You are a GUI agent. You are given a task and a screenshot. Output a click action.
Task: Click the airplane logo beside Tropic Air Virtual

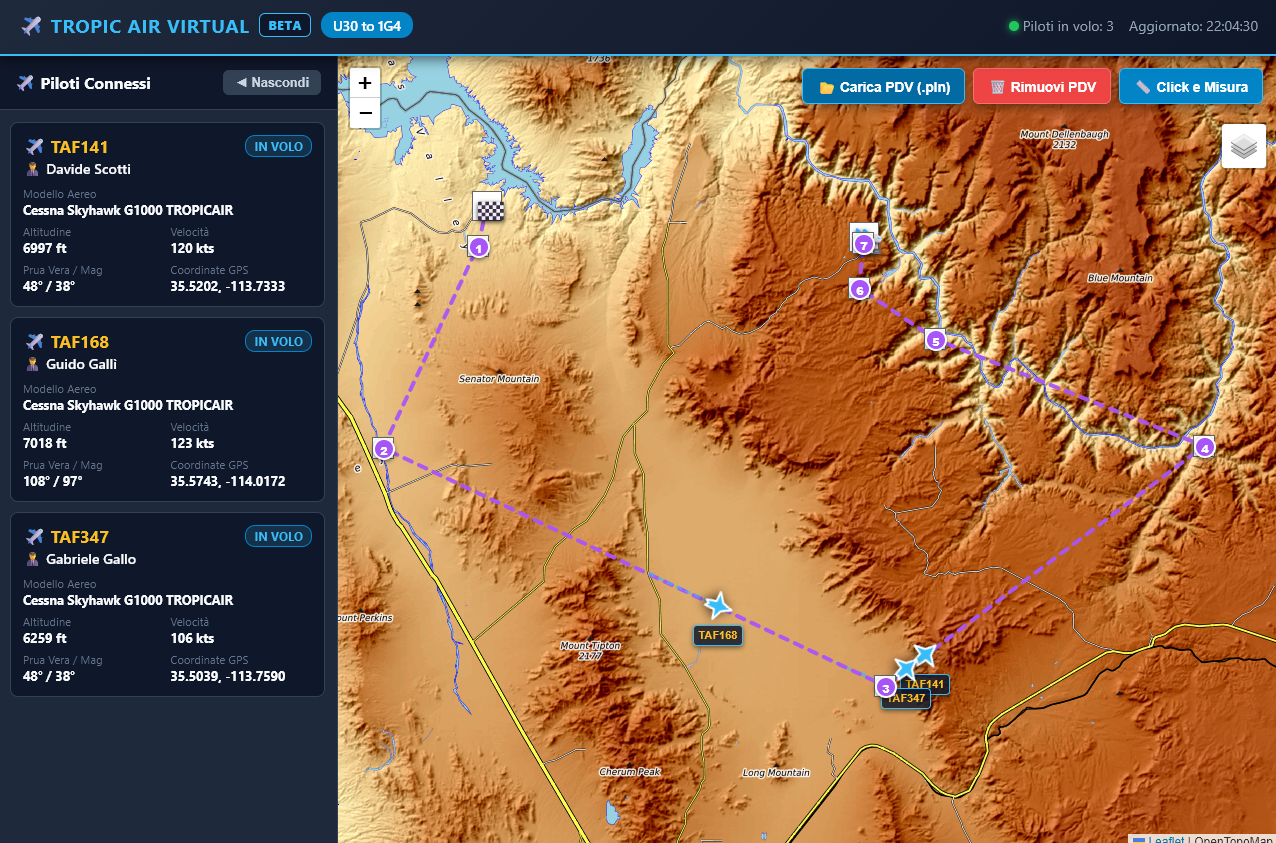[x=31, y=26]
